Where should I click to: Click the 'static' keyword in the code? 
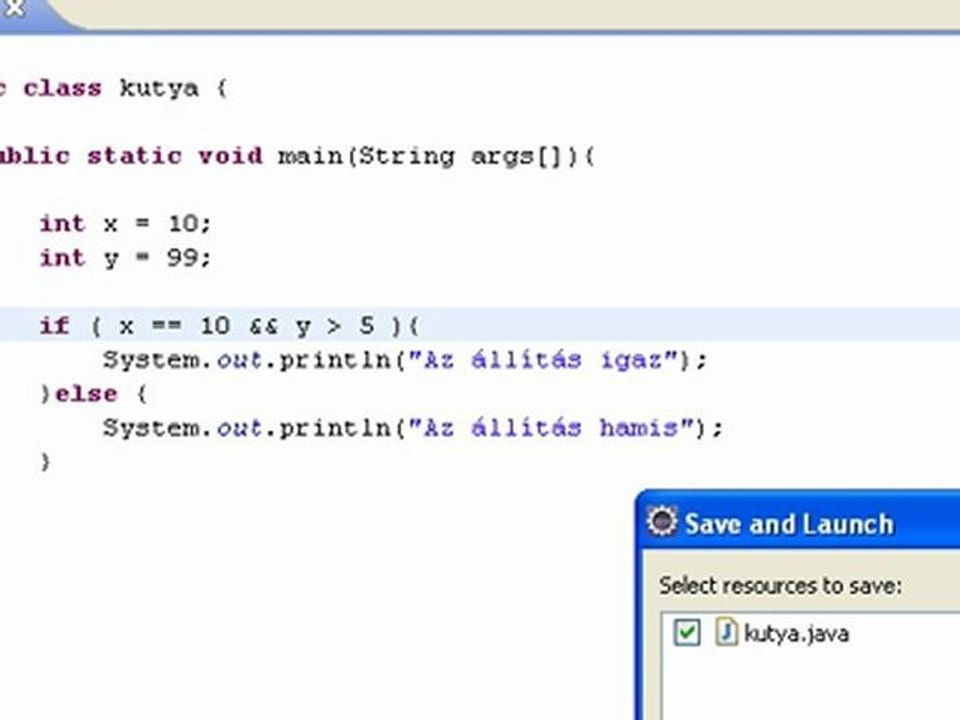click(x=134, y=156)
